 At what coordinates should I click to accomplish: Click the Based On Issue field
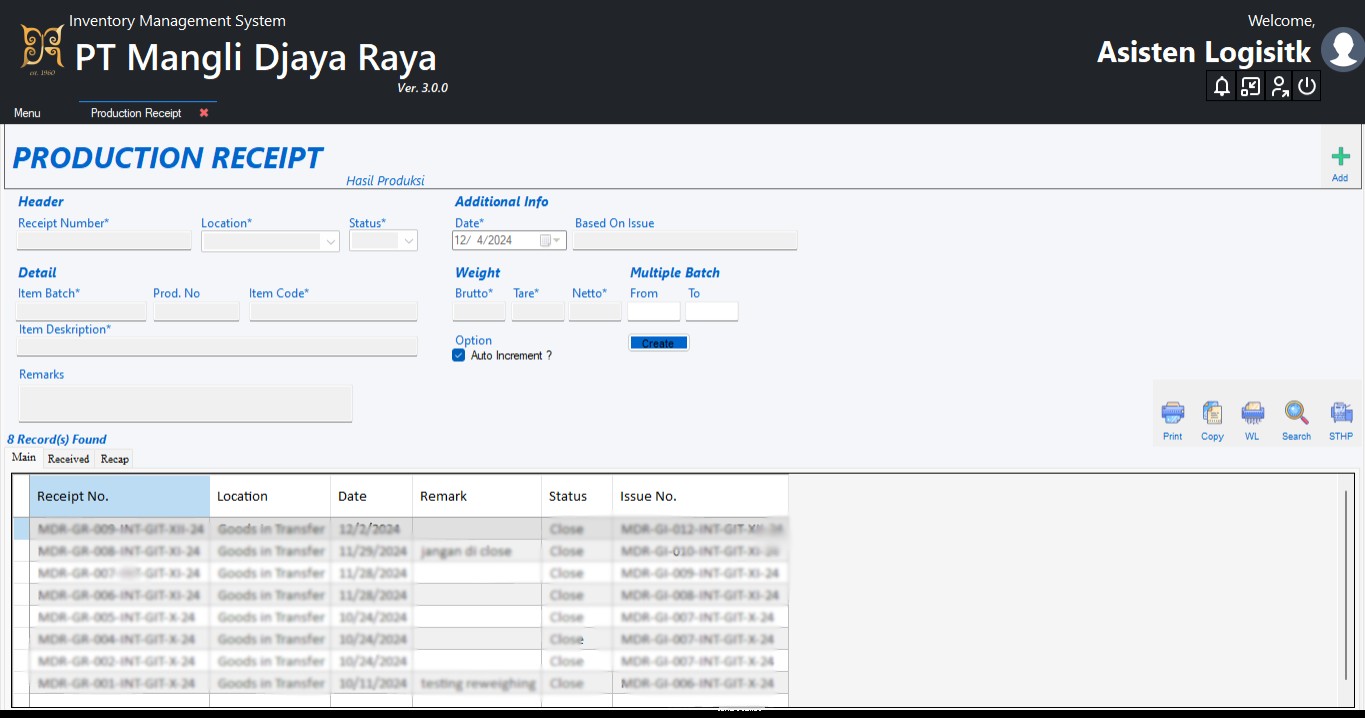(686, 240)
